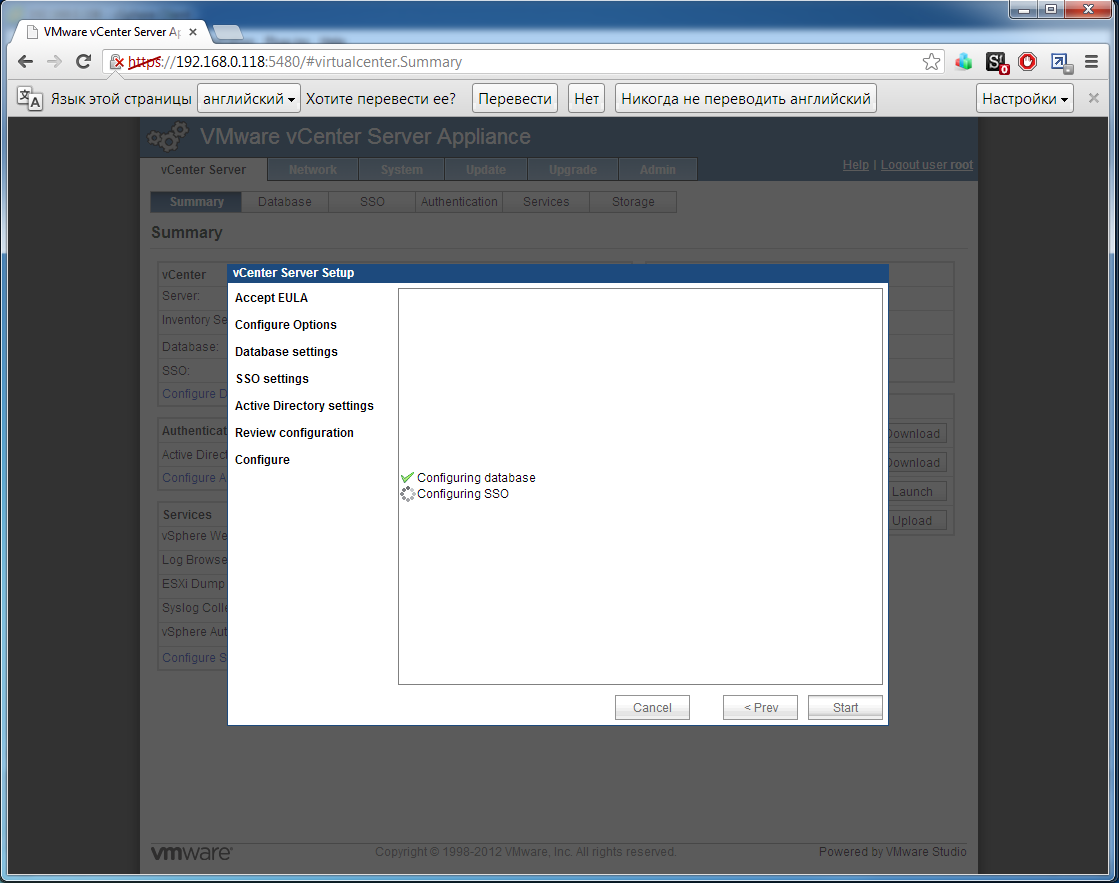
Task: Click the spinner beside Configuring SSO
Action: point(407,494)
